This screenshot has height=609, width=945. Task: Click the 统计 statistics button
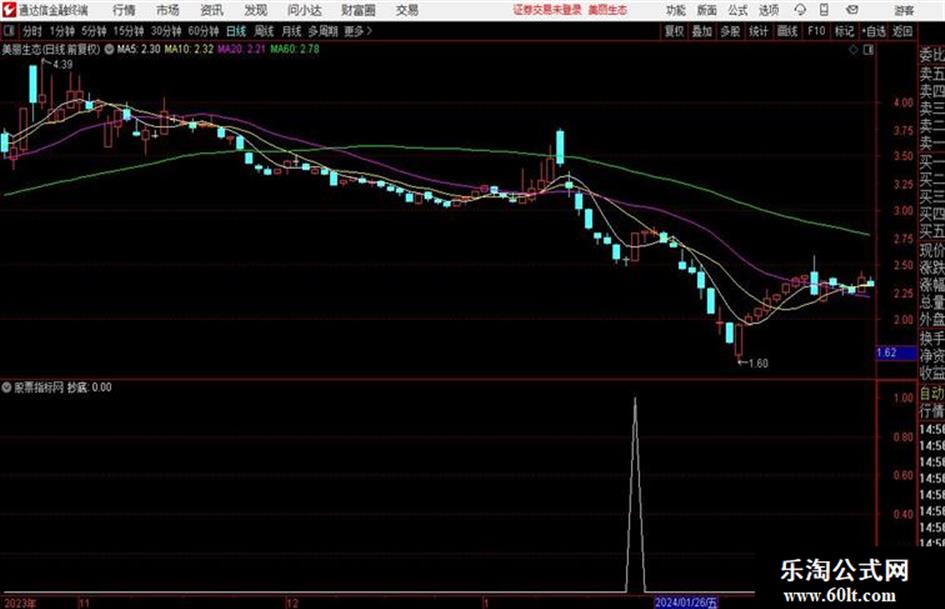759,31
